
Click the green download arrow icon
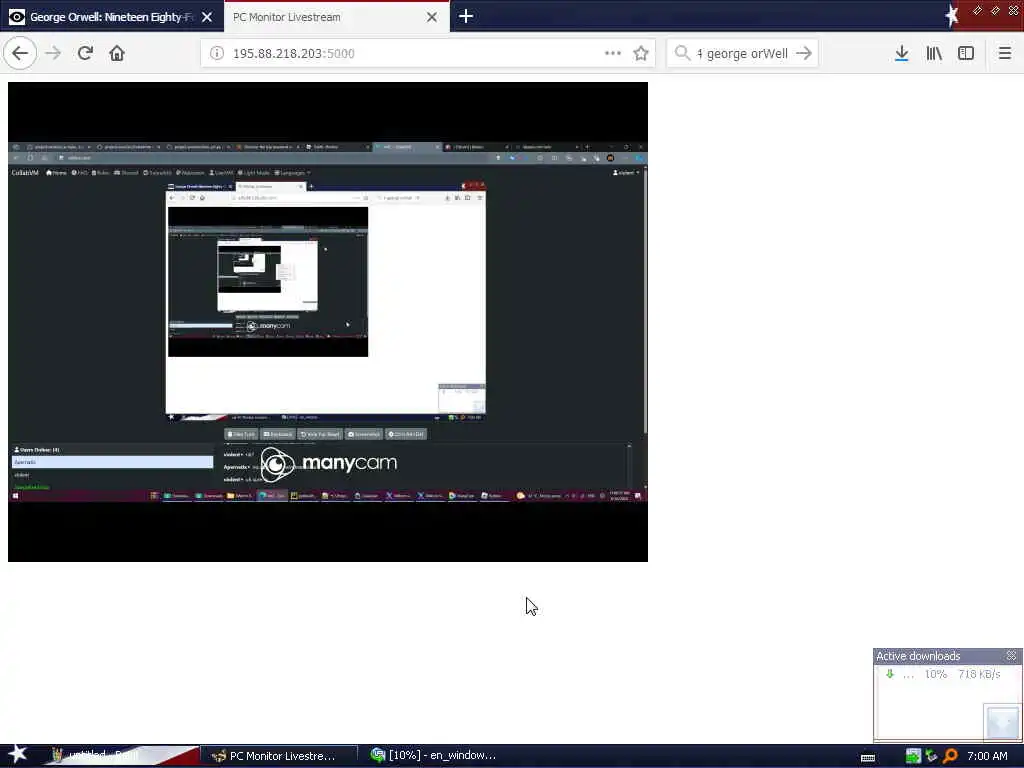tap(889, 673)
